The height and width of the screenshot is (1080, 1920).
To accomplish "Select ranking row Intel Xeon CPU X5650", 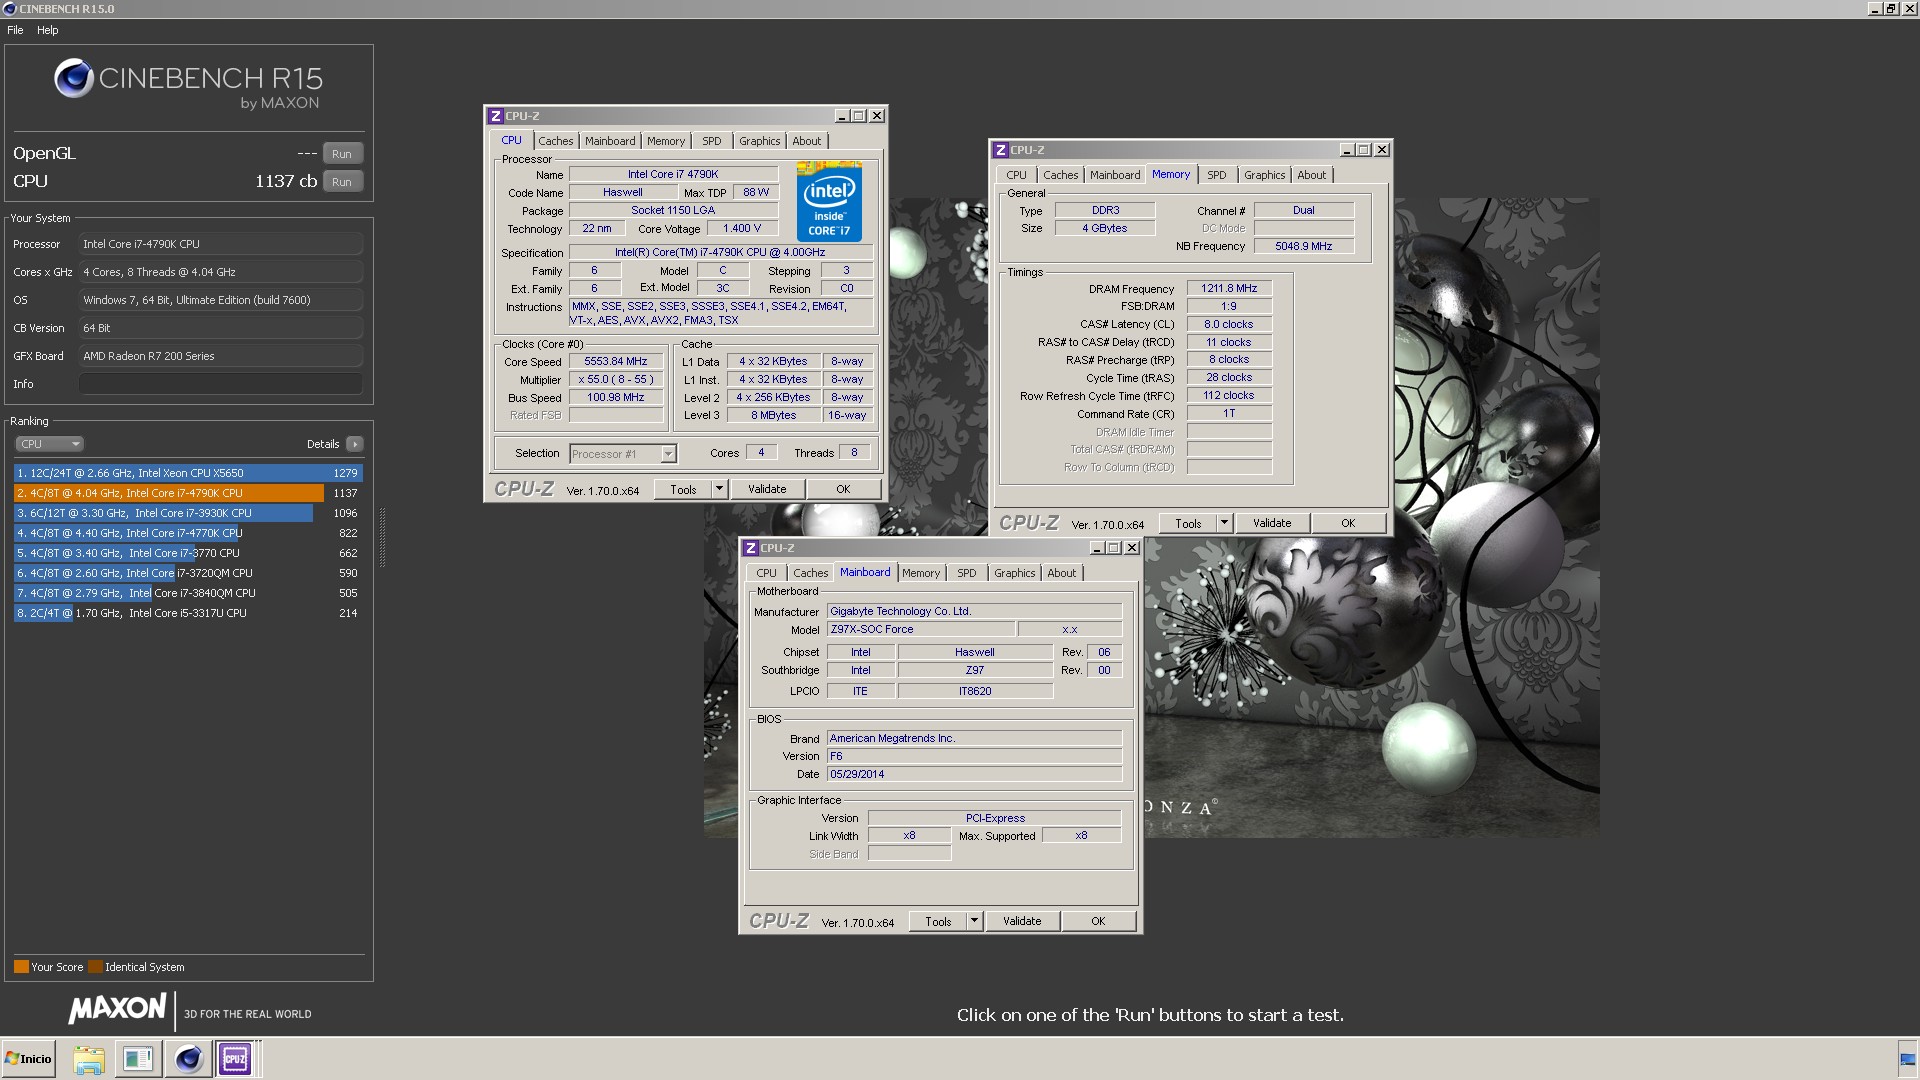I will click(188, 473).
